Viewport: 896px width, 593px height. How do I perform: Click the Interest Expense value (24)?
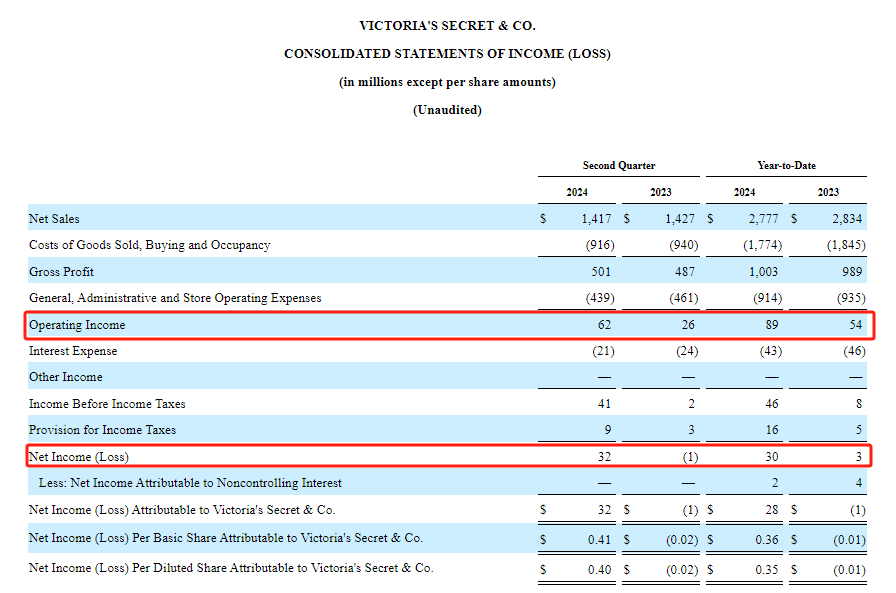click(687, 351)
